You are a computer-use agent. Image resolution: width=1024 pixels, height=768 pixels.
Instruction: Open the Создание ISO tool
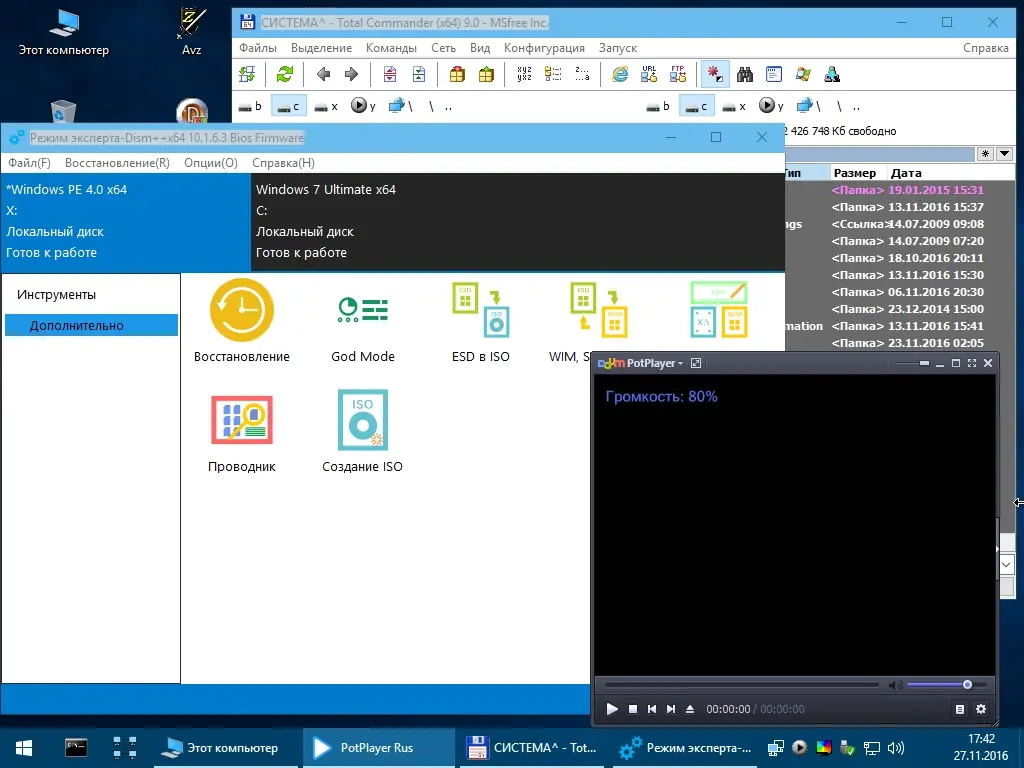pos(362,431)
